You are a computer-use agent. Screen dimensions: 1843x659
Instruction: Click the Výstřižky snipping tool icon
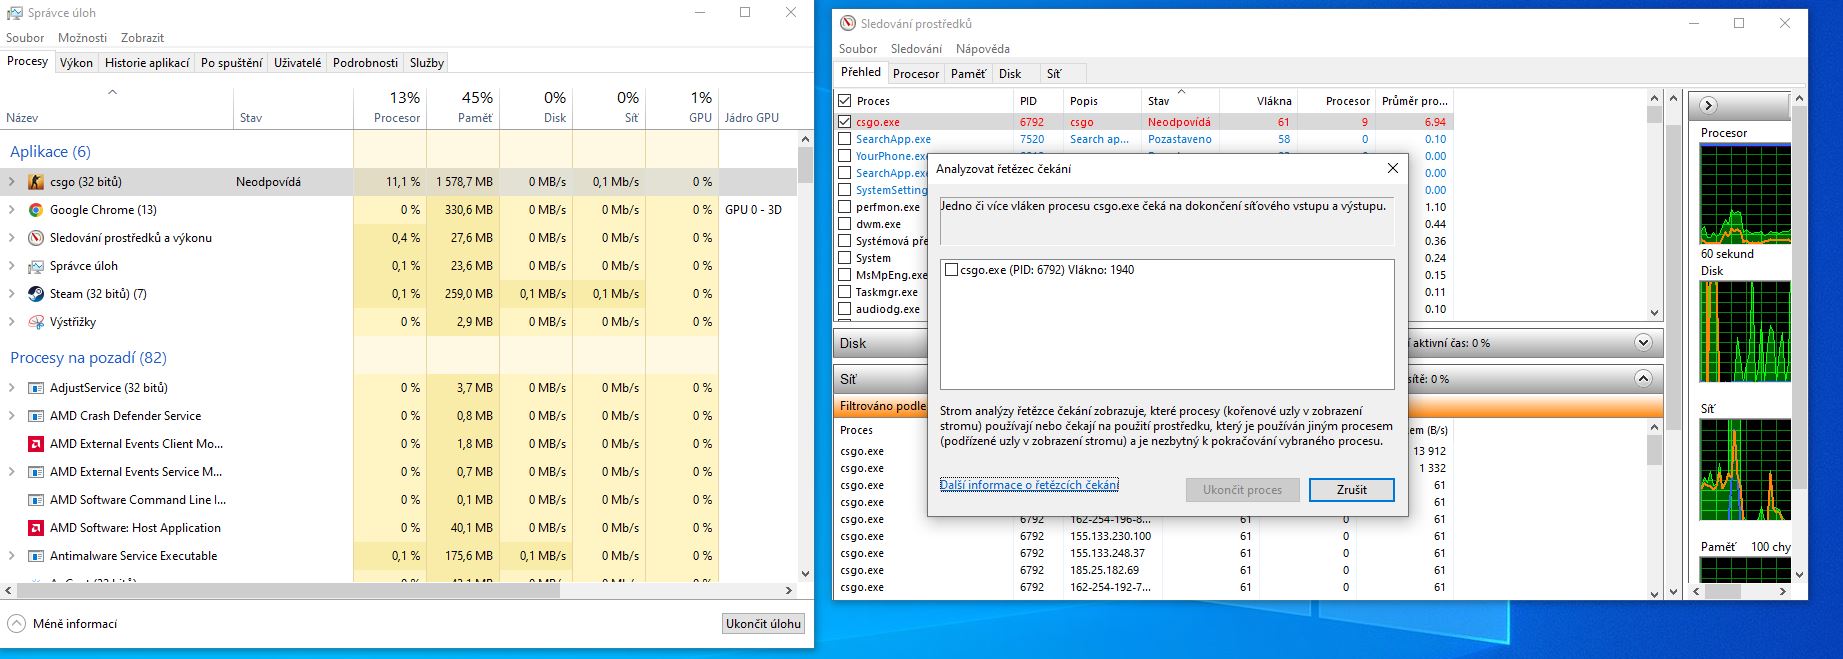point(36,322)
